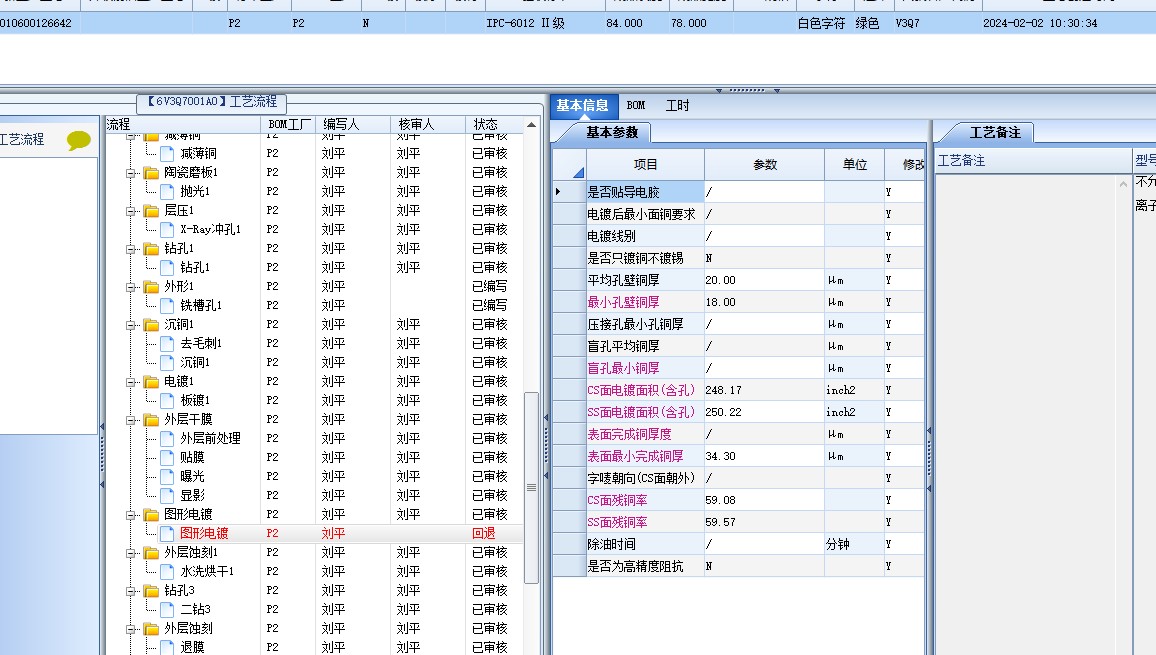Select the 基本参数 sub-tab
This screenshot has height=655, width=1156.
(x=612, y=133)
